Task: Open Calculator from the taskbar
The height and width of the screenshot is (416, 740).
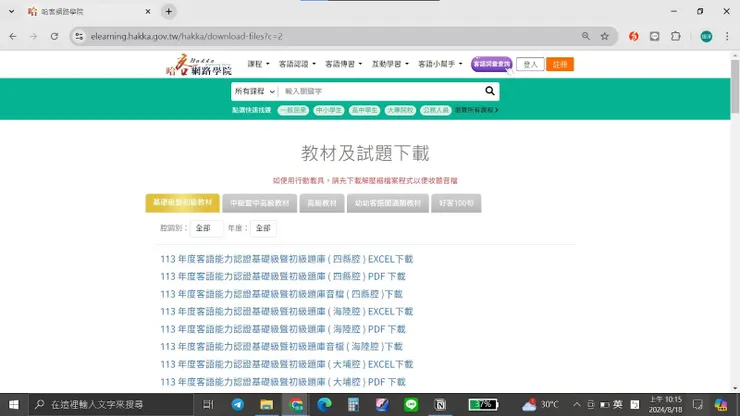Action: pos(353,405)
